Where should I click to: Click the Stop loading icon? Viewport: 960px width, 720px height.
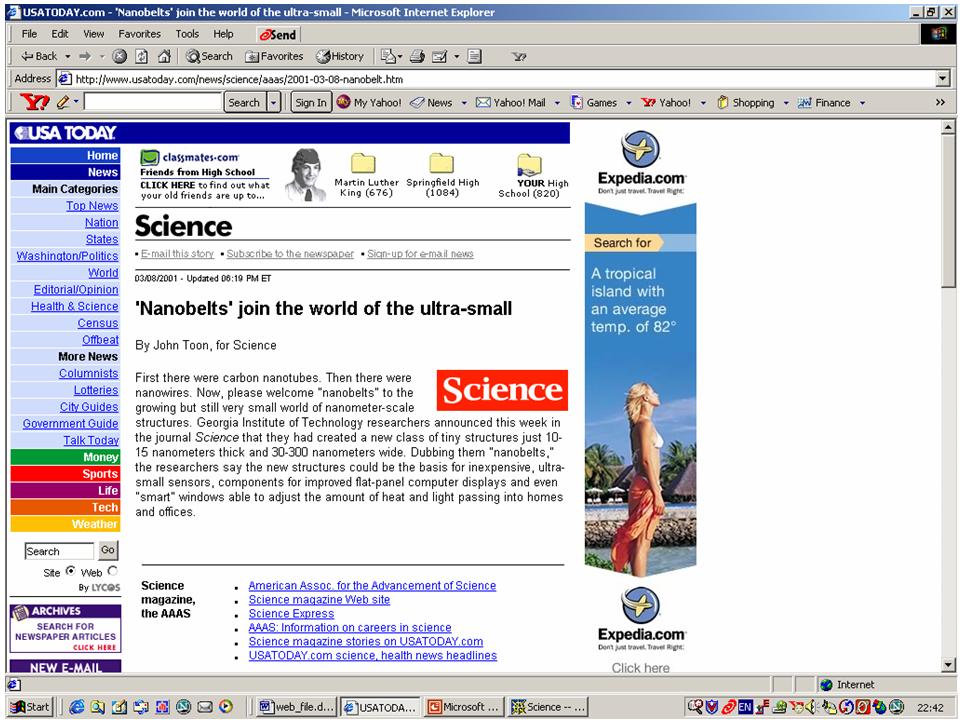click(120, 56)
